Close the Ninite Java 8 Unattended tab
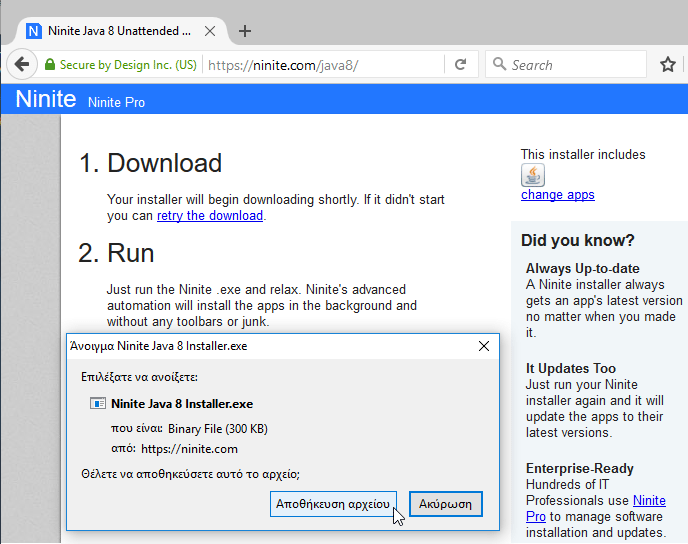 210,31
